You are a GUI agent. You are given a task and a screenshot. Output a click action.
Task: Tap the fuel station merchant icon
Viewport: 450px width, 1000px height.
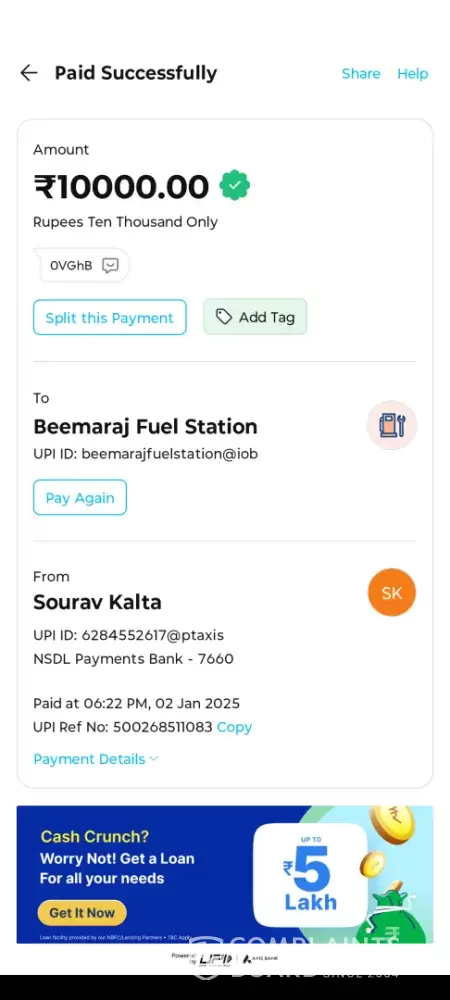[392, 425]
